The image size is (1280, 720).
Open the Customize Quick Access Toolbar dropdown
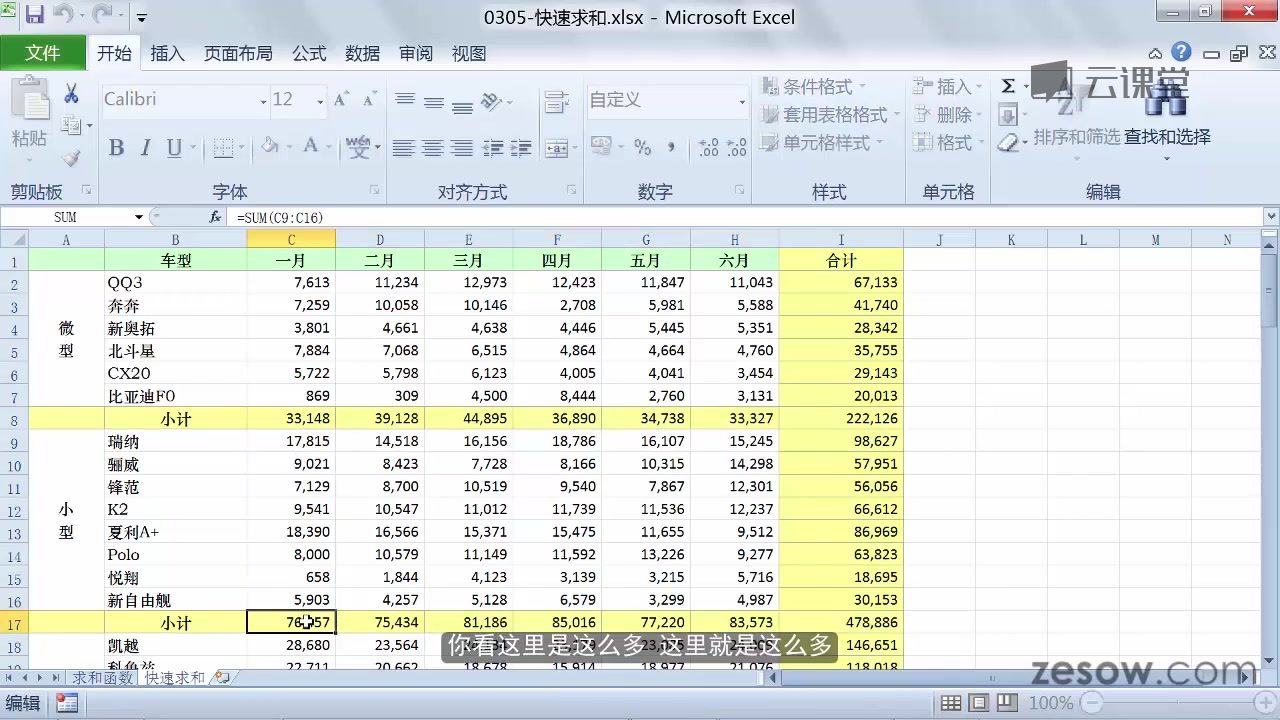(141, 18)
